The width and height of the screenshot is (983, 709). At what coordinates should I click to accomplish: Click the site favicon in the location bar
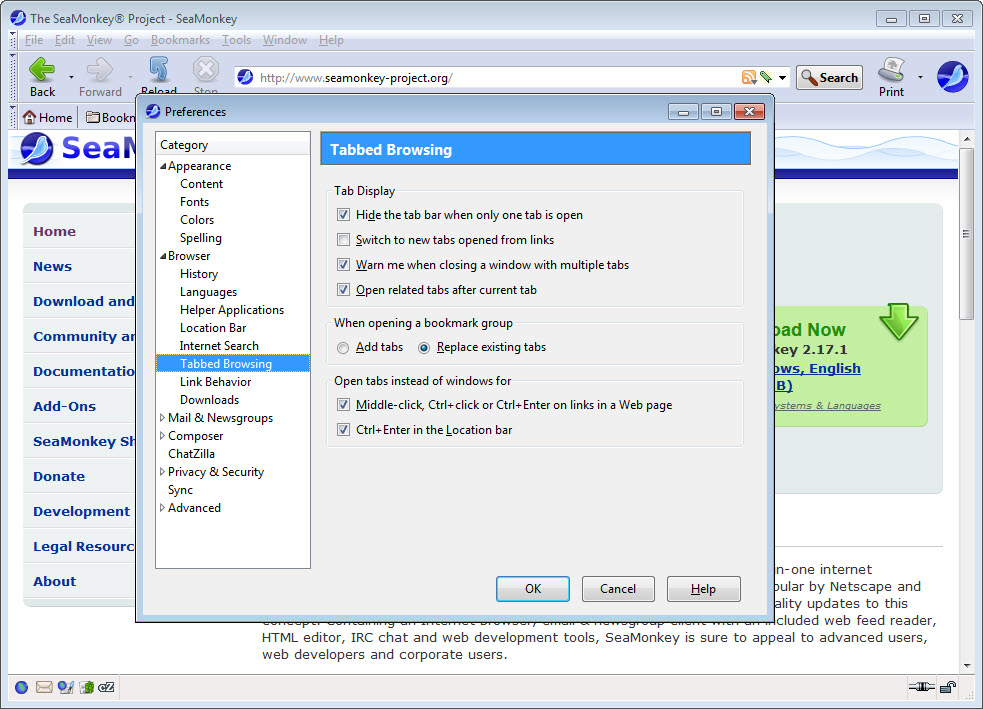click(x=245, y=77)
